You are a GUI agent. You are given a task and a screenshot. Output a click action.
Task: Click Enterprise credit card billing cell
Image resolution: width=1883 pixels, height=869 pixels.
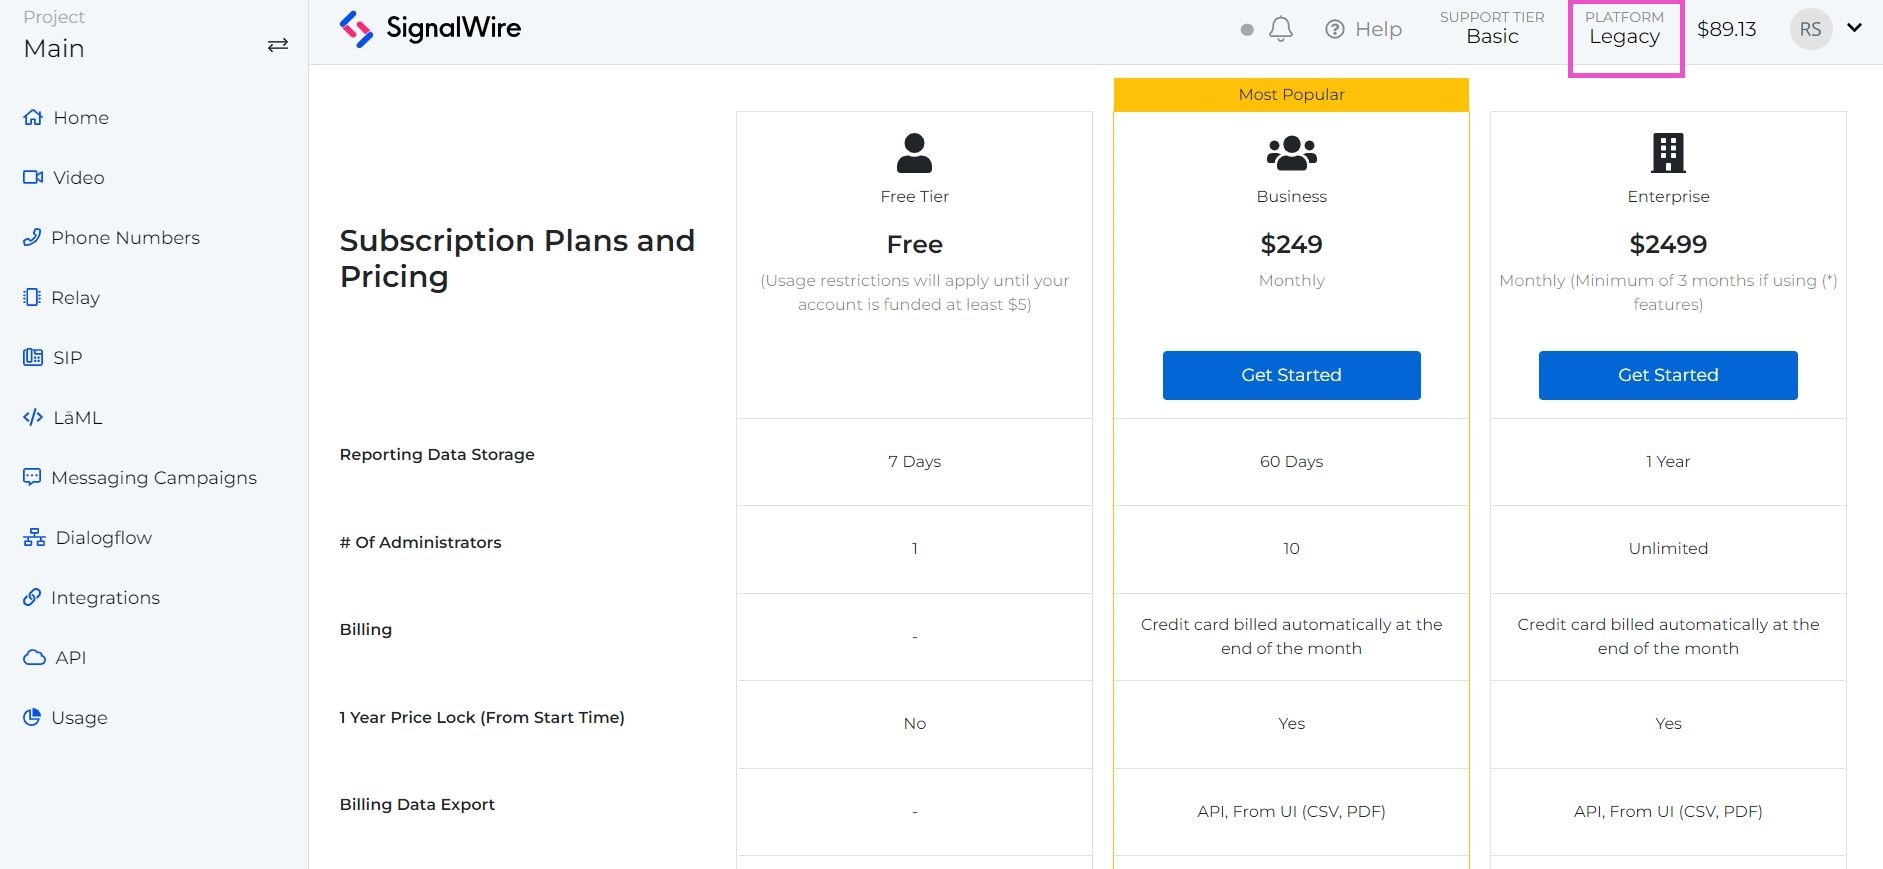point(1668,636)
